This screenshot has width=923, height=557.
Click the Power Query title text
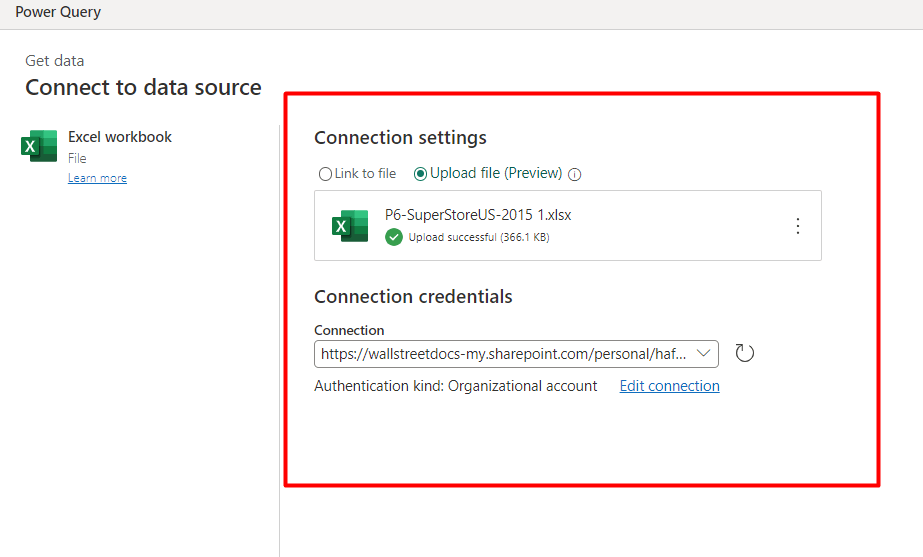[x=58, y=12]
